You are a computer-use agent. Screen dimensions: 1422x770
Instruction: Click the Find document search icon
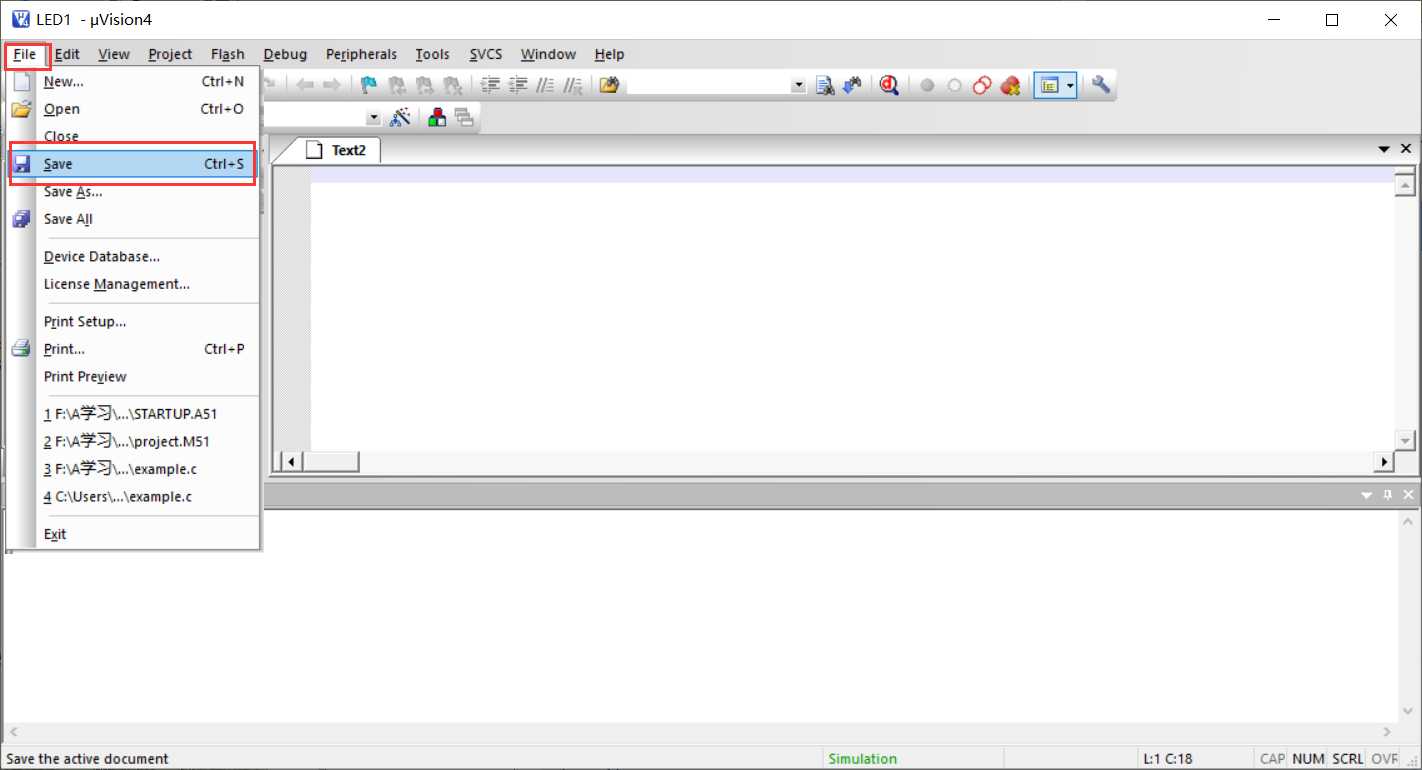[825, 86]
